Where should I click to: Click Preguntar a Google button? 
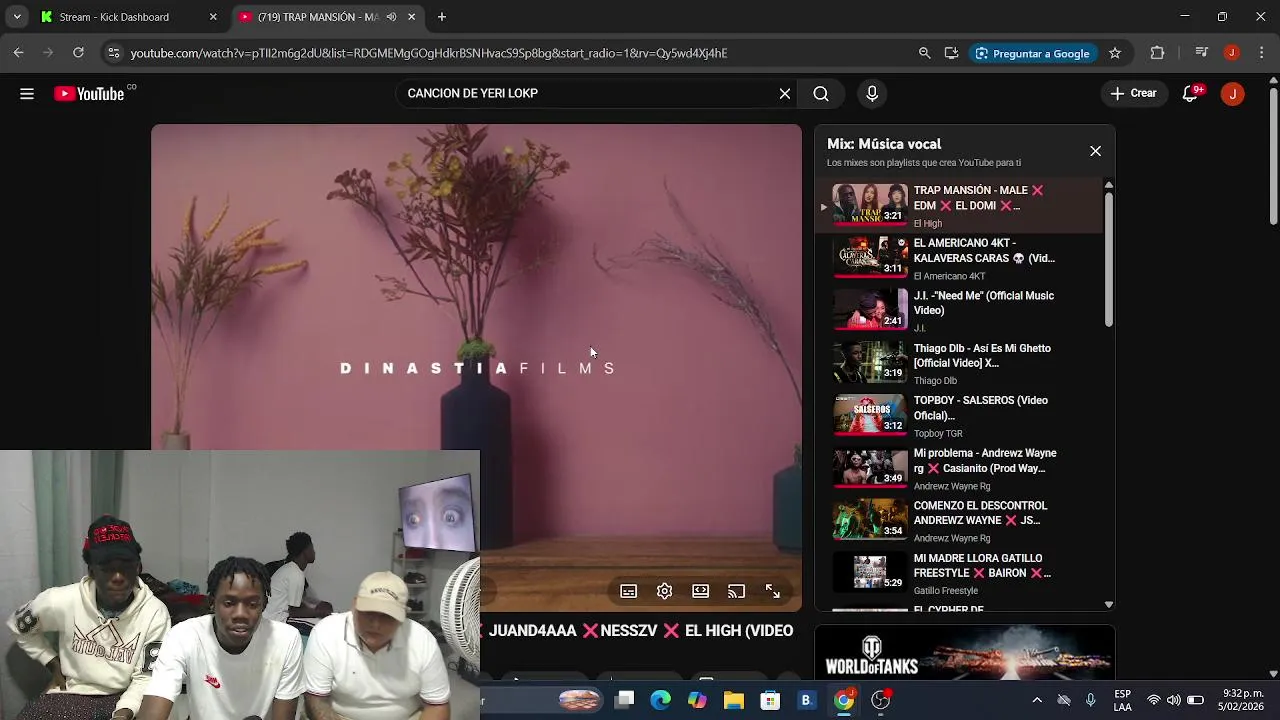[1032, 53]
